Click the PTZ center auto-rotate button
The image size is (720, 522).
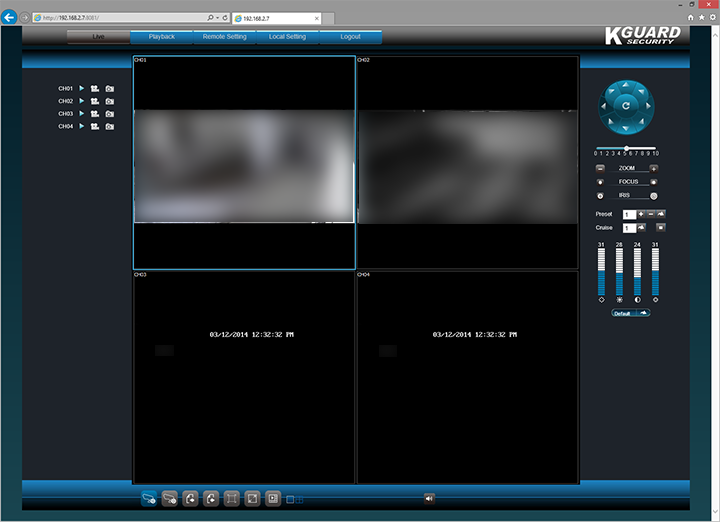pyautogui.click(x=626, y=106)
